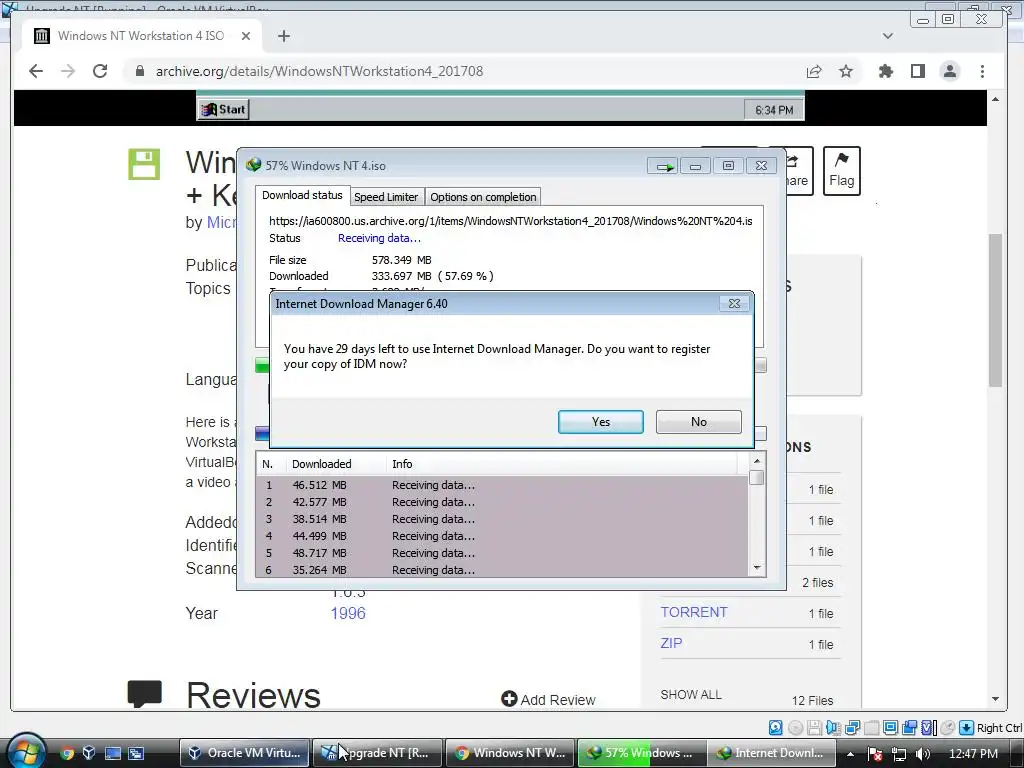Click No in the IDM registration dialog

(x=698, y=422)
